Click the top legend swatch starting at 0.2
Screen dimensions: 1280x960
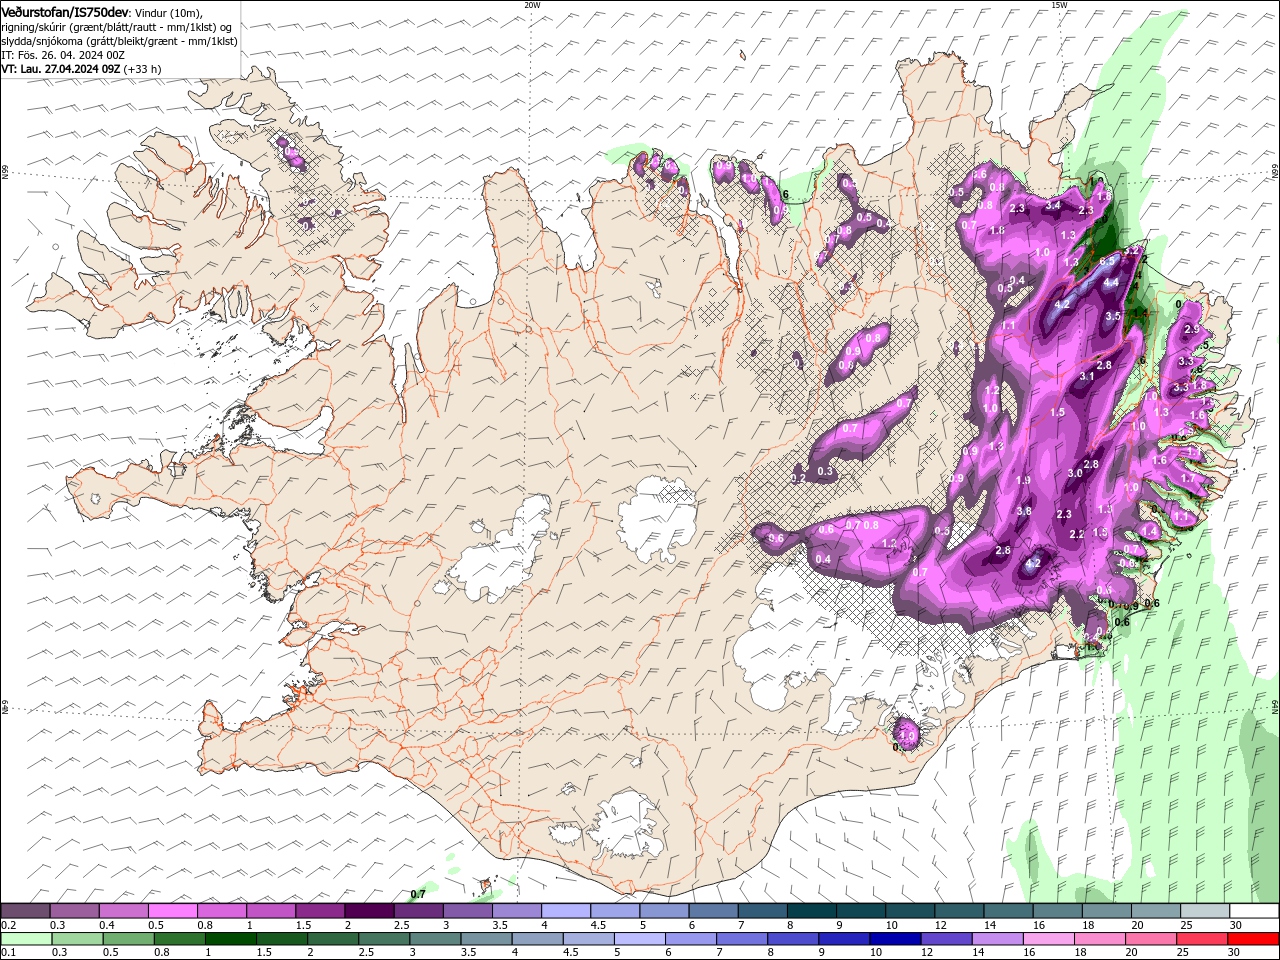tap(26, 911)
